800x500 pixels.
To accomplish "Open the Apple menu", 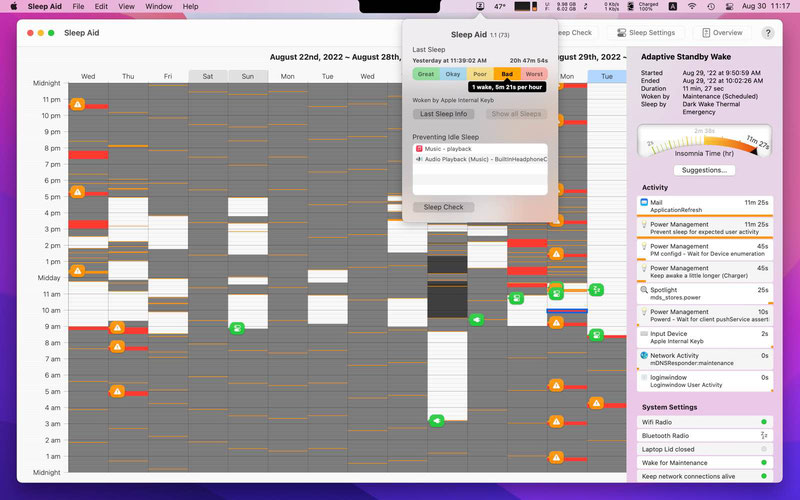I will coord(14,6).
